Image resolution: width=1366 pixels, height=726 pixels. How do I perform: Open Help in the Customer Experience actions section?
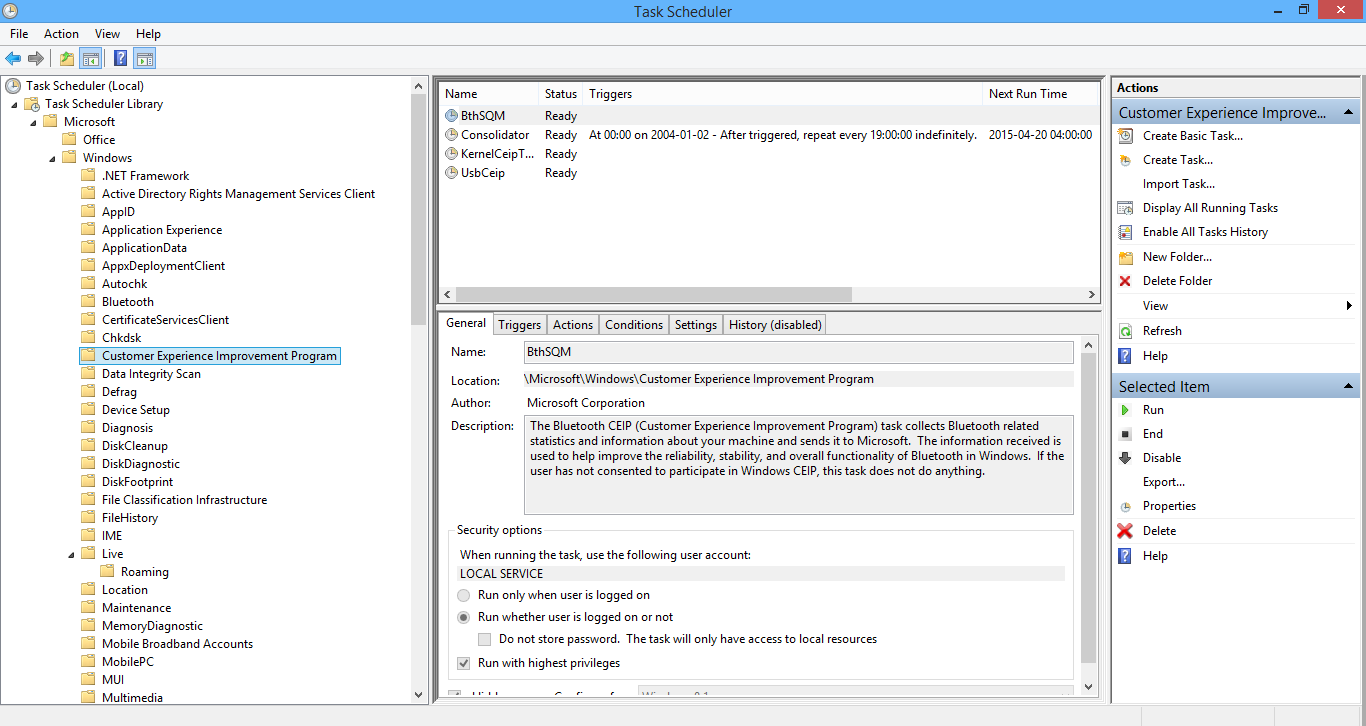tap(1155, 356)
